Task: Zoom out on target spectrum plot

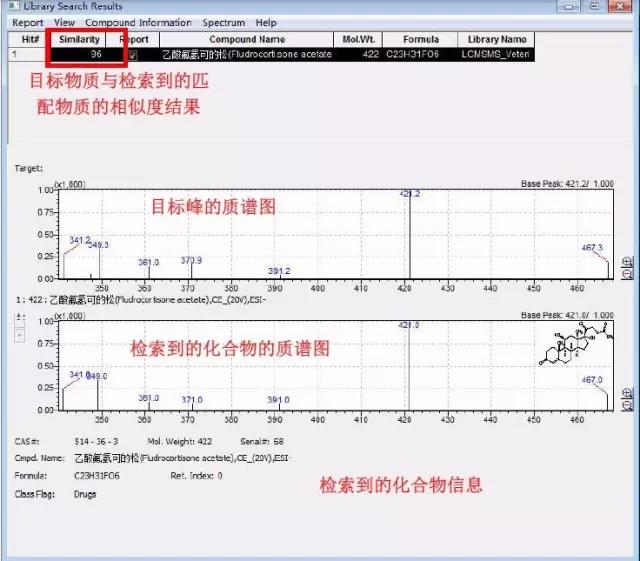Action: coord(627,275)
